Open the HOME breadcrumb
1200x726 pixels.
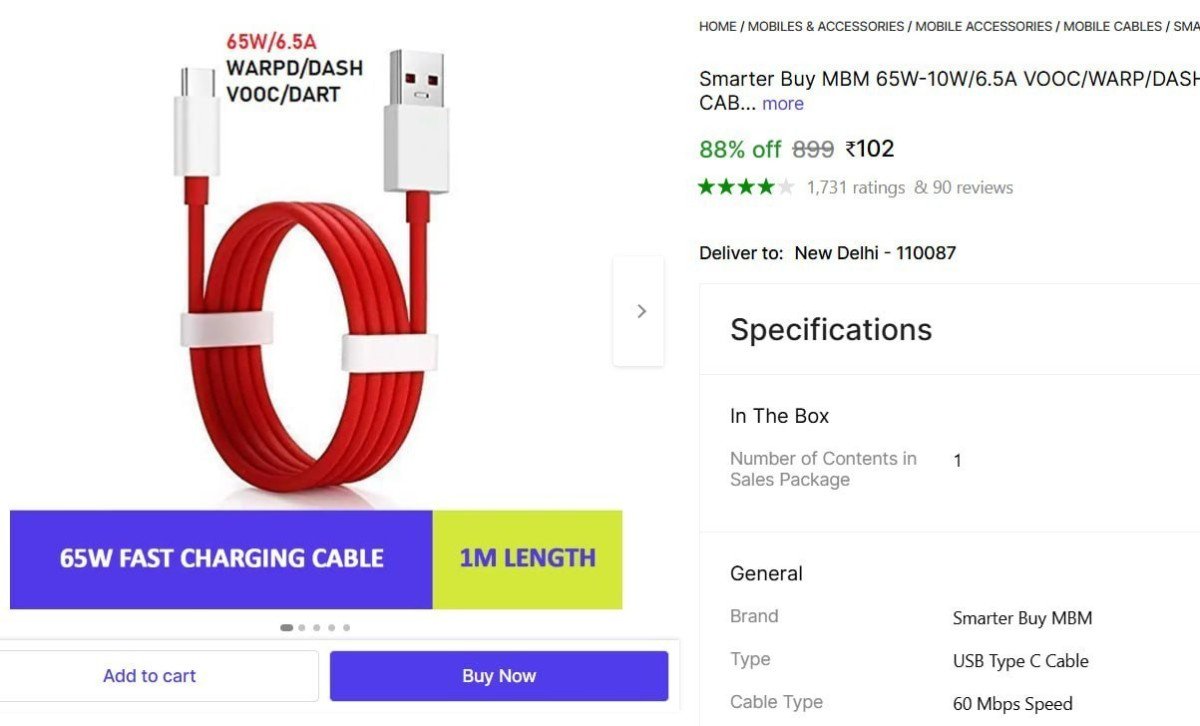point(717,26)
